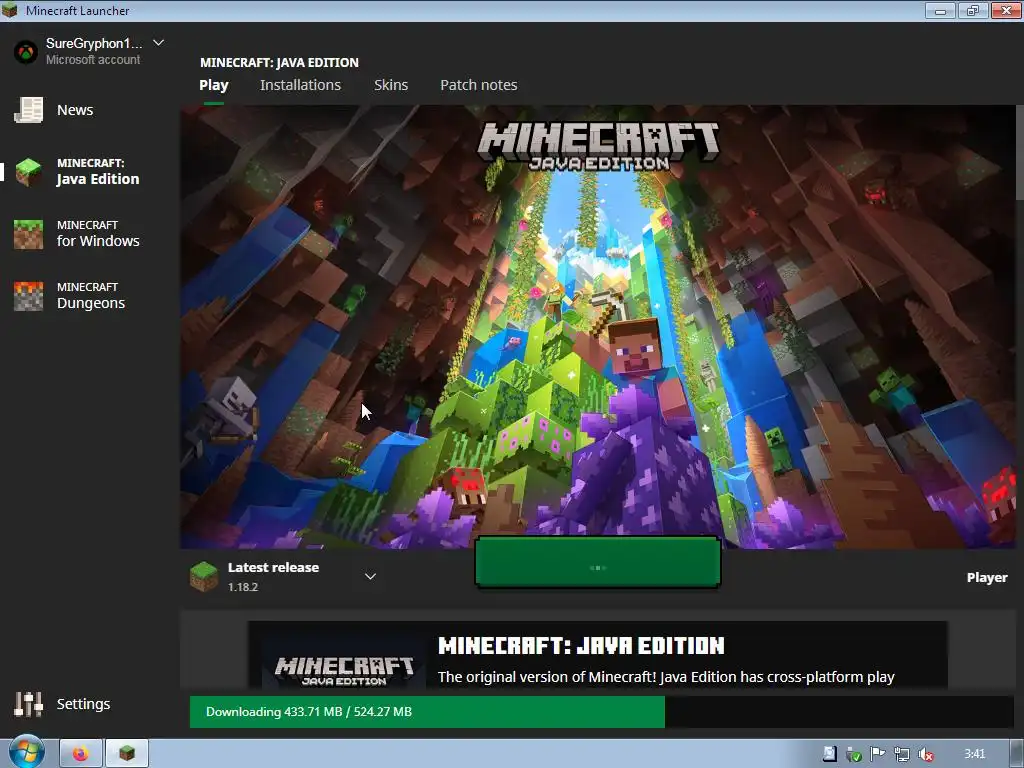Open Firefox from the taskbar
The image size is (1024, 768).
(x=81, y=754)
